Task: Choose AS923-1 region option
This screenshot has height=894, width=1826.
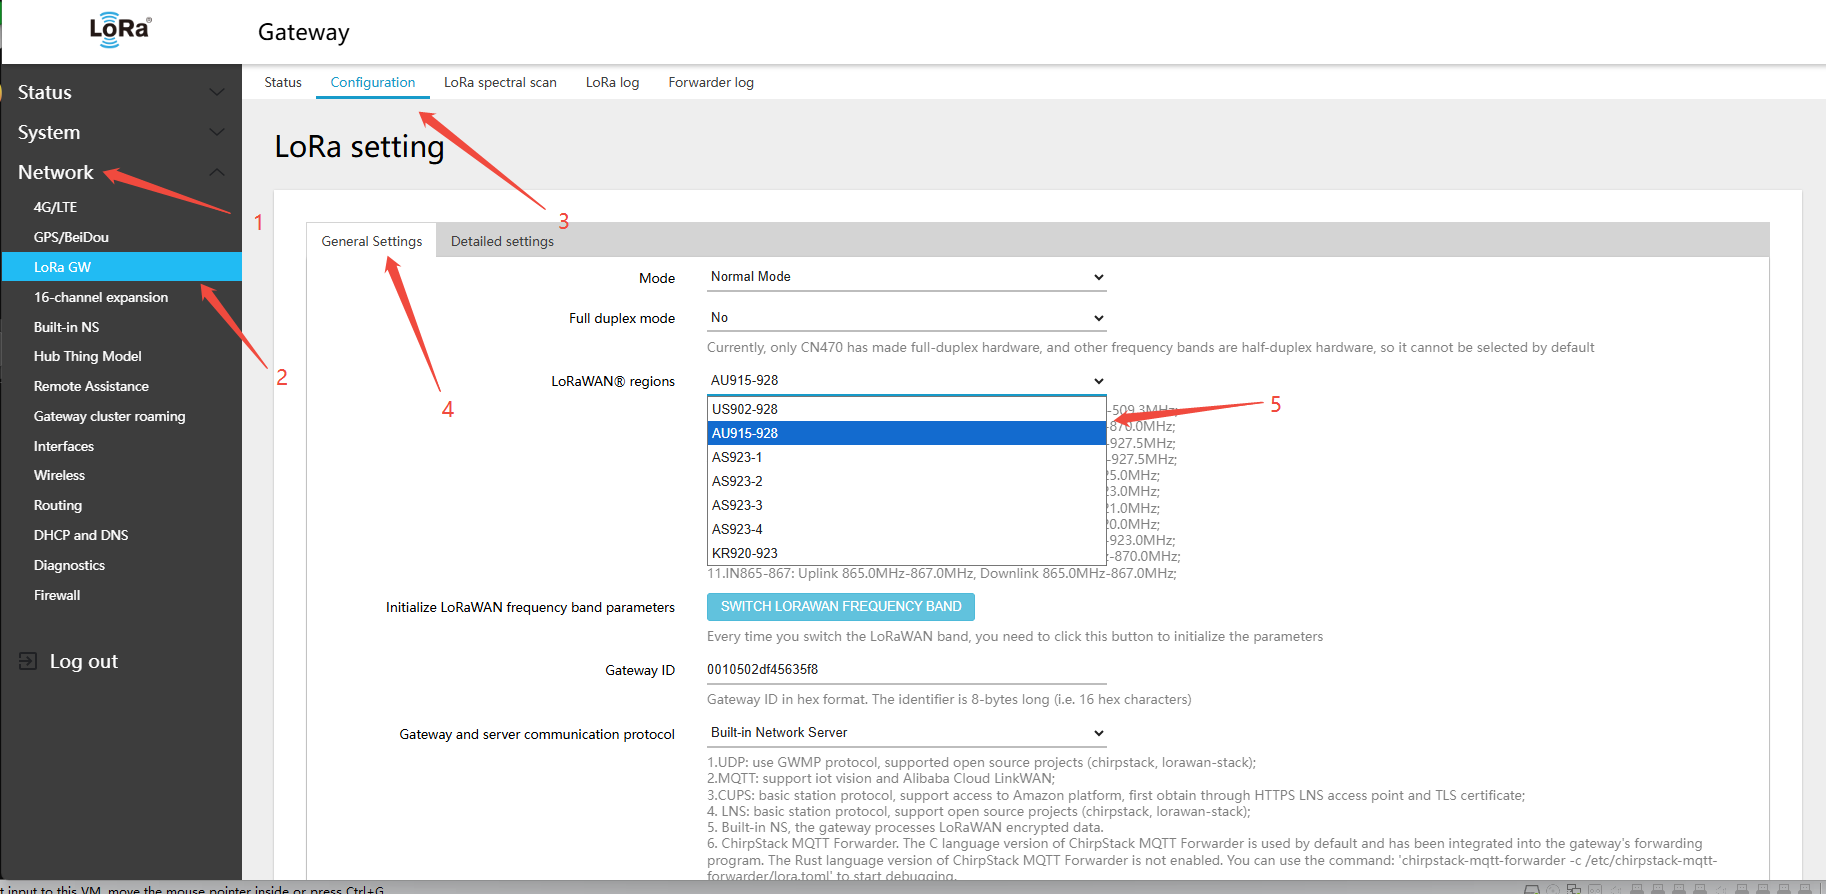Action: 737,457
